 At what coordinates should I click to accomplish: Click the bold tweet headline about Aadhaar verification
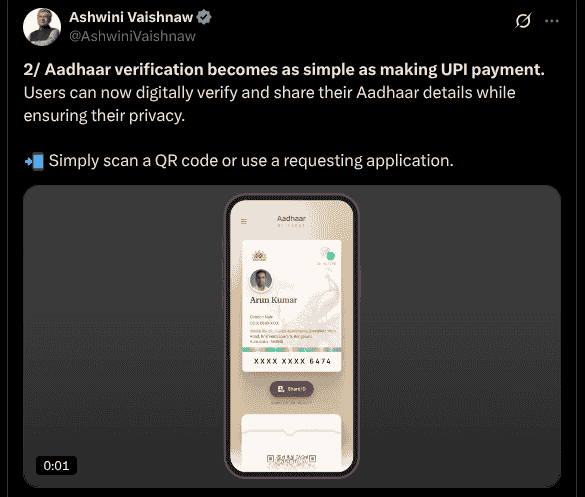(284, 70)
